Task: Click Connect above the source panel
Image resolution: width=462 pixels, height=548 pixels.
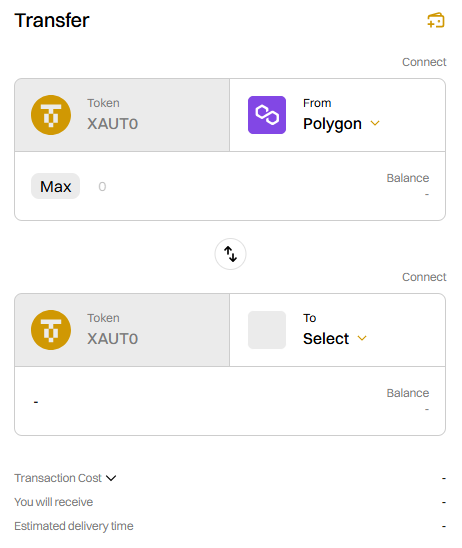Action: (424, 62)
